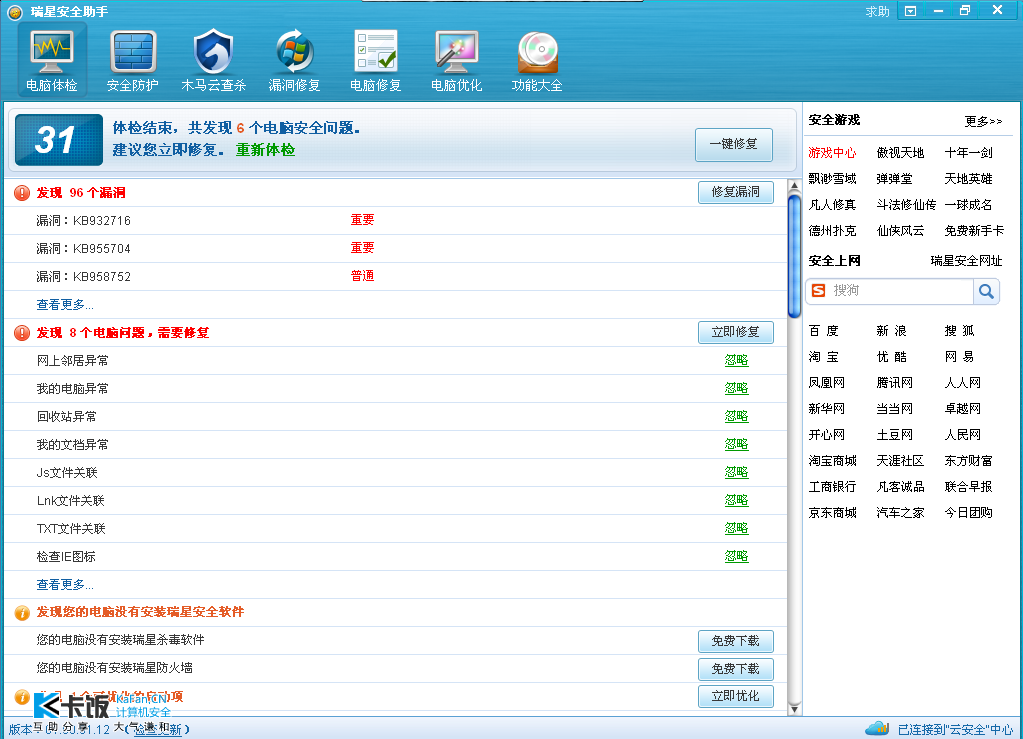Click the scrollbar up arrow
This screenshot has height=739, width=1023.
coord(794,186)
